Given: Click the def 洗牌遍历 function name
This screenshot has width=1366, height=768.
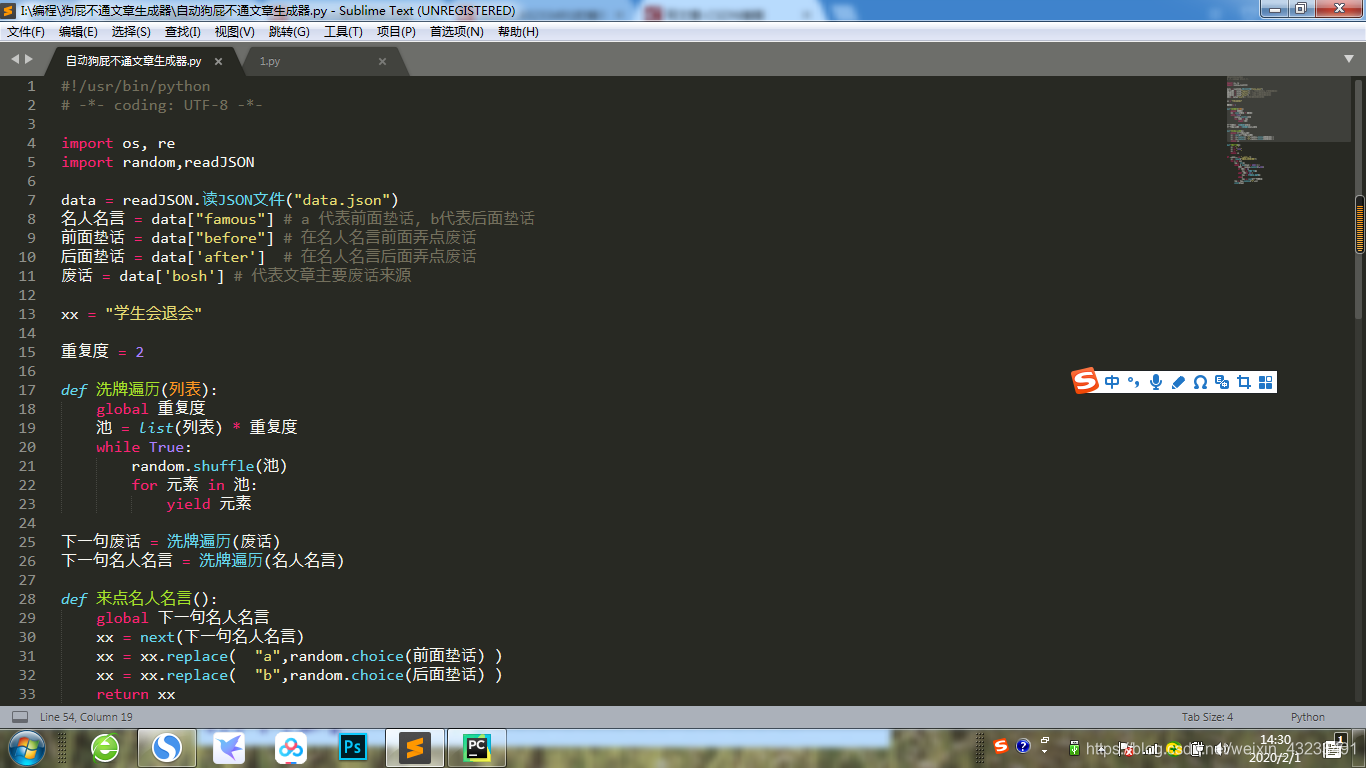Looking at the screenshot, I should [130, 390].
